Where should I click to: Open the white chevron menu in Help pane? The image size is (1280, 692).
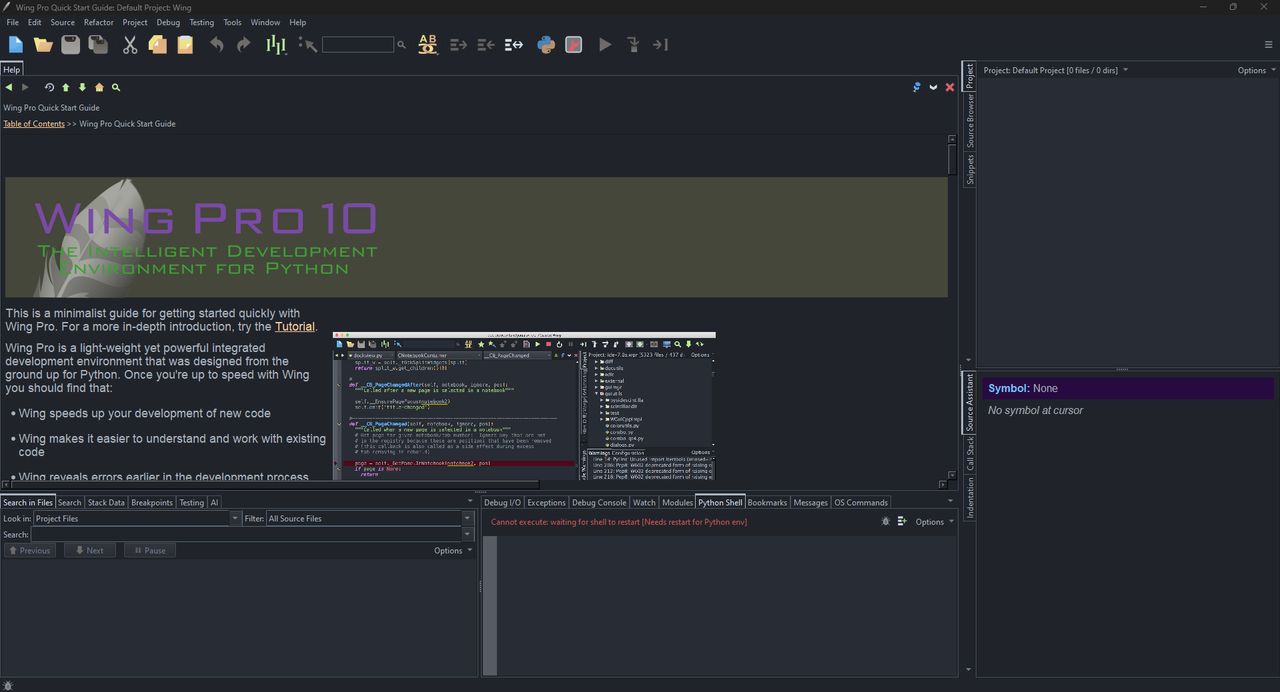(x=933, y=87)
